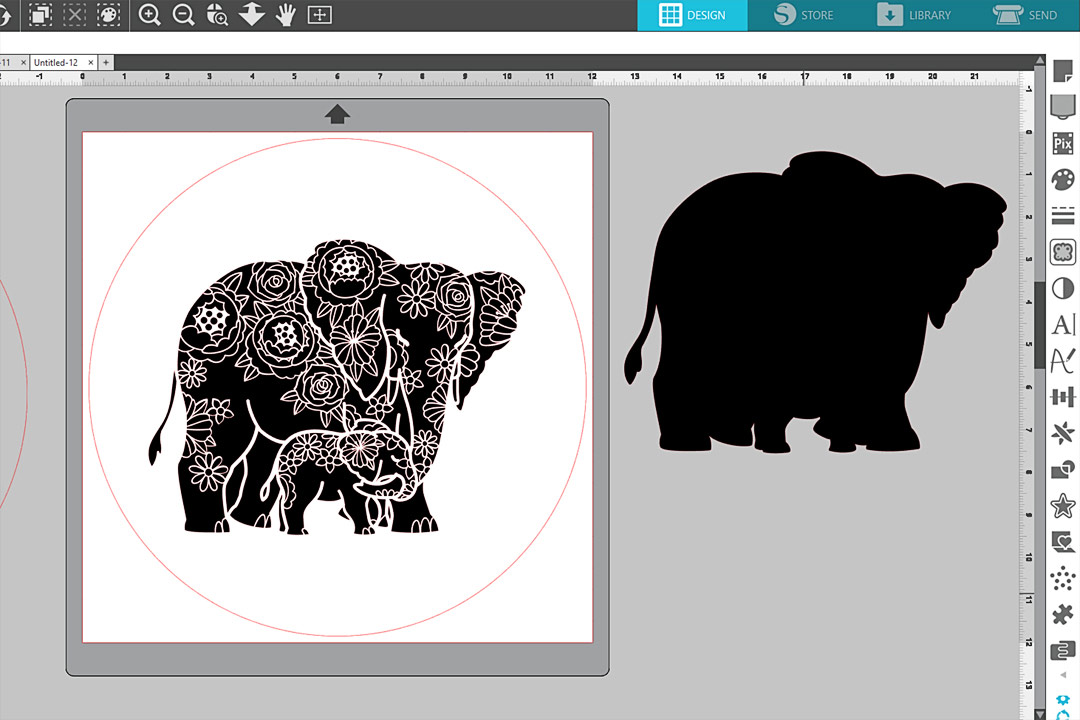
Task: Click the Zoom Out magnifier icon
Action: click(183, 15)
